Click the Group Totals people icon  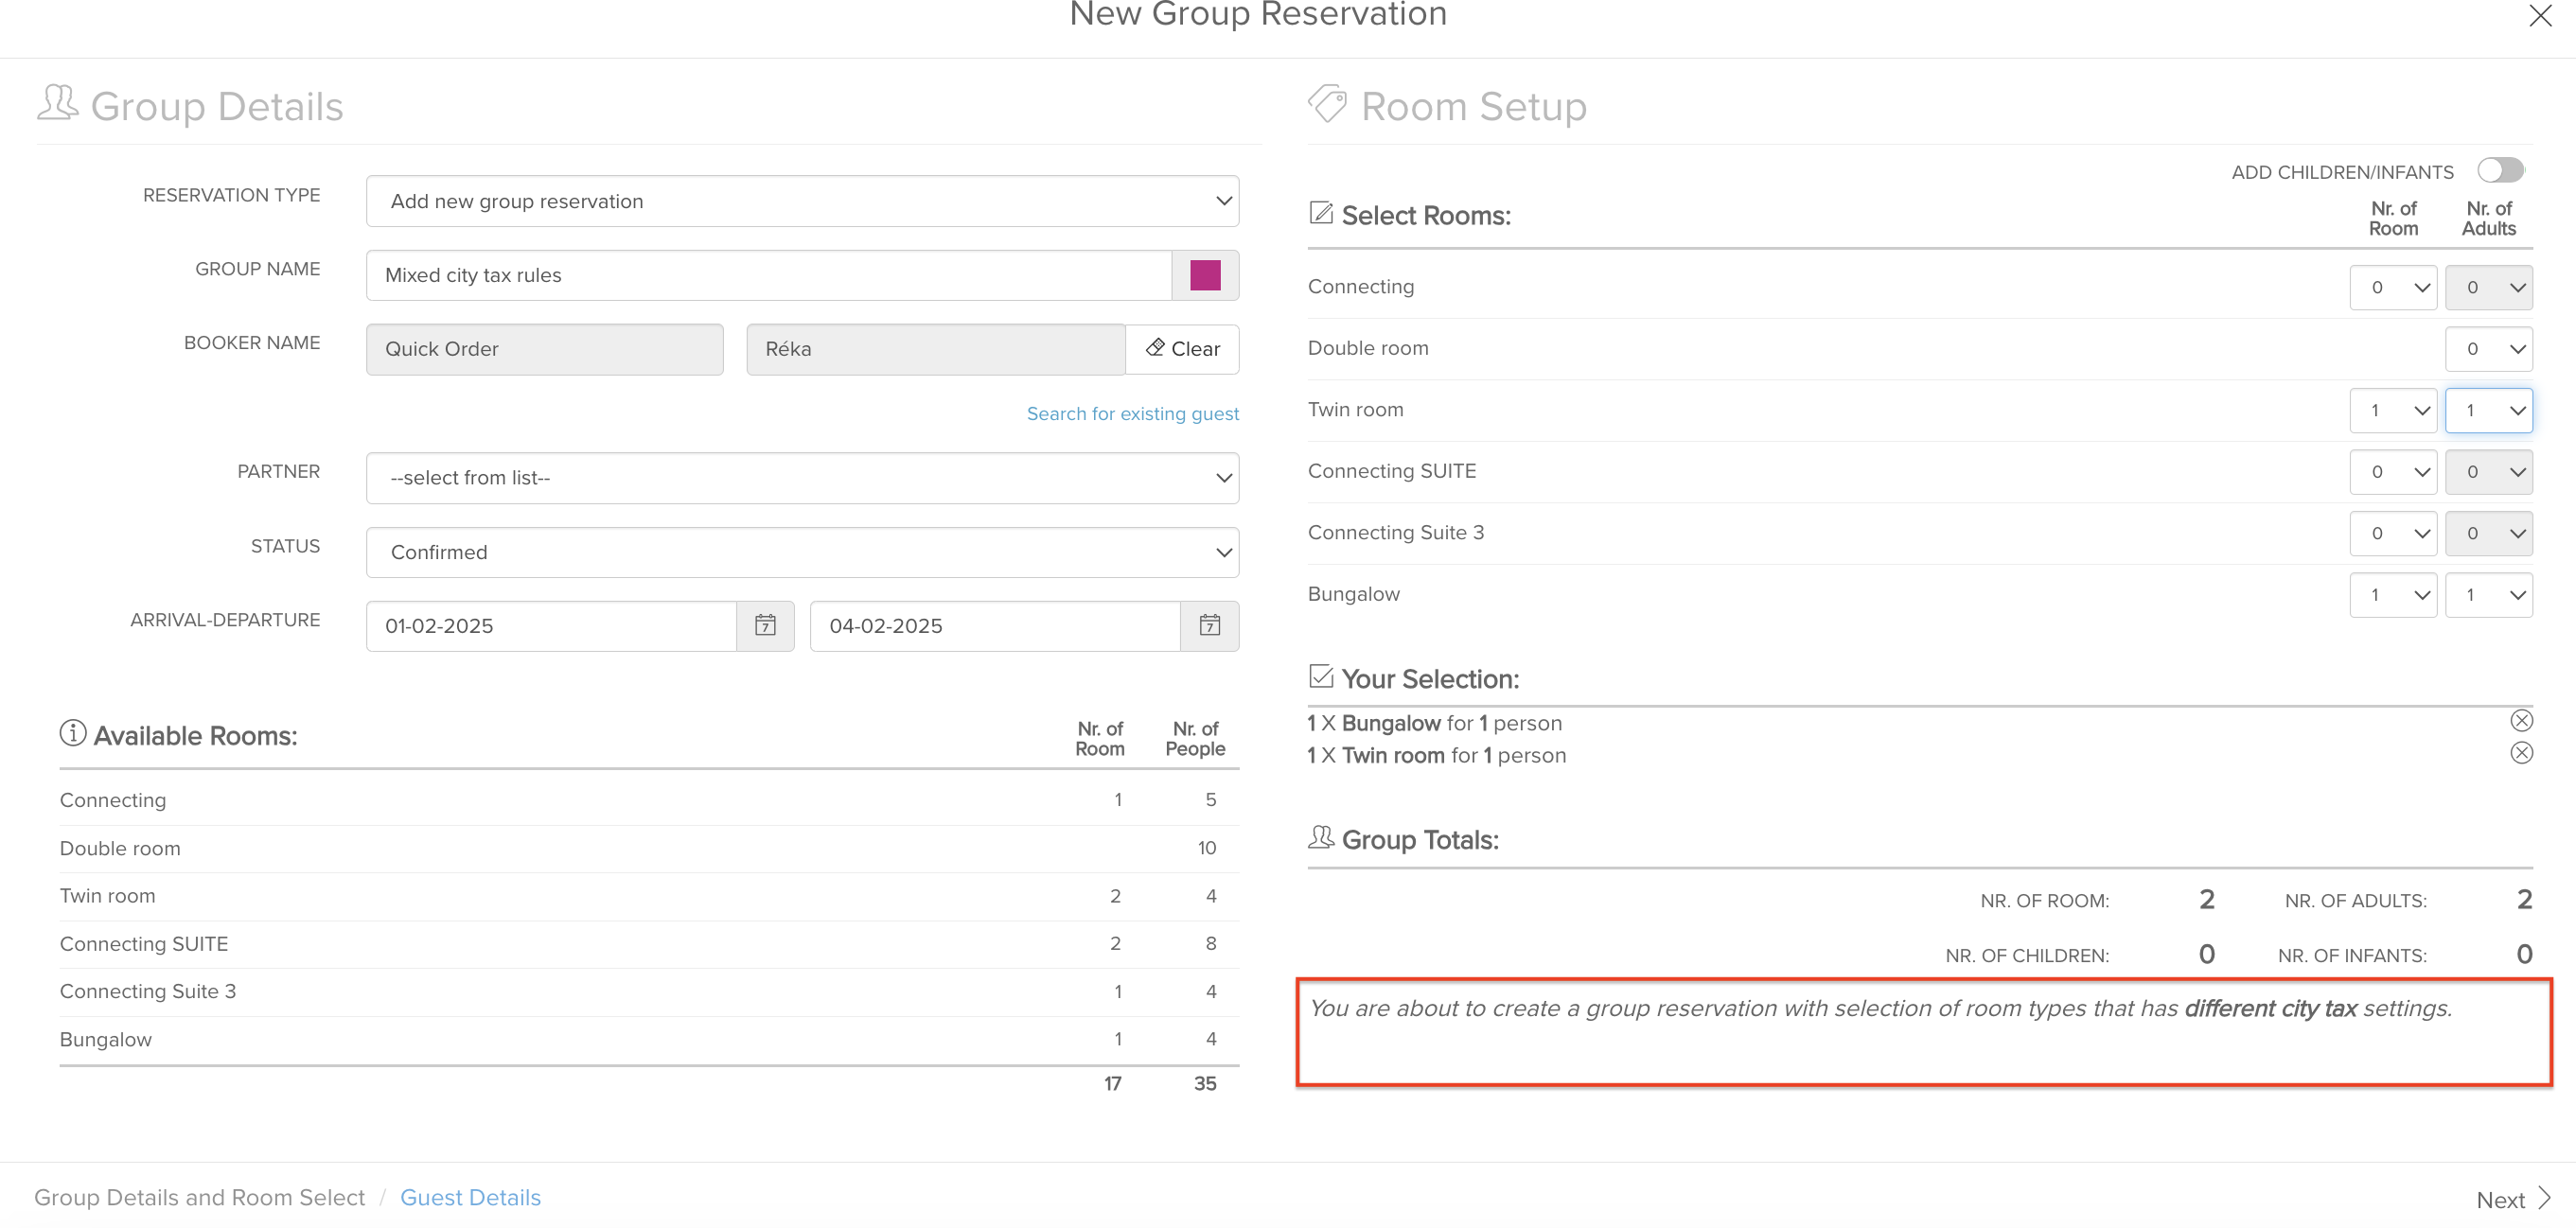click(1321, 838)
